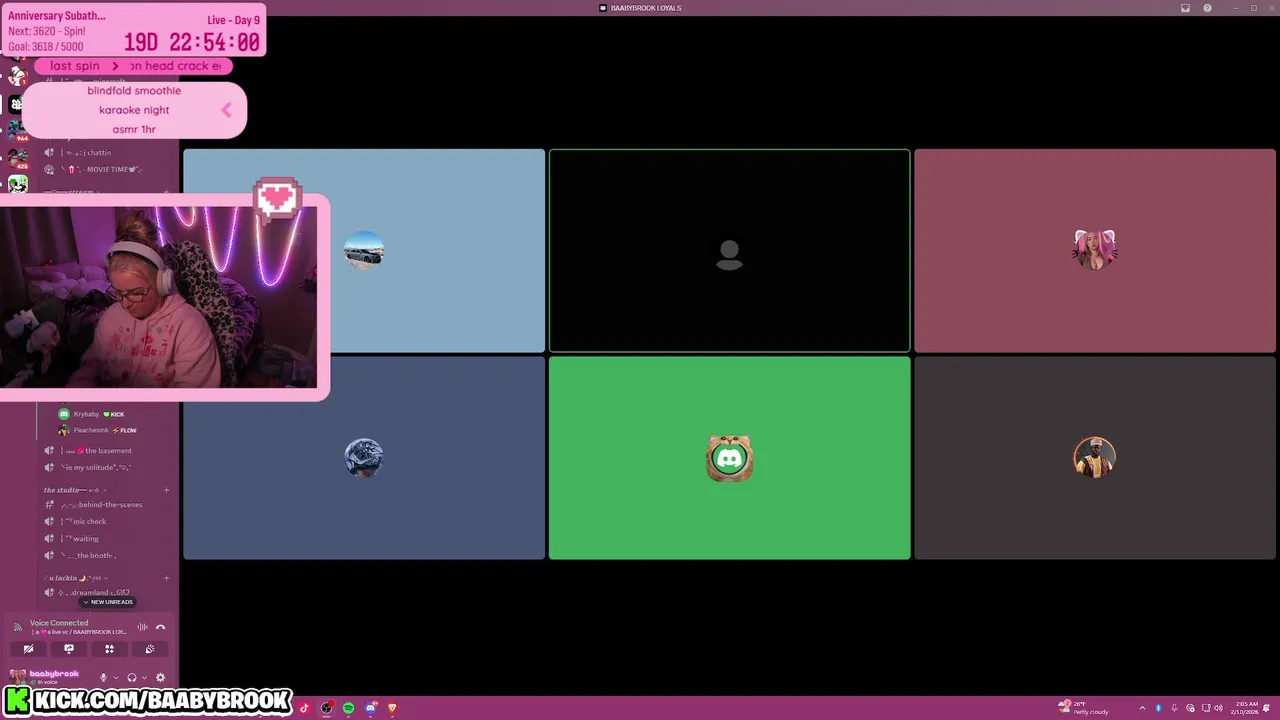Join 'the booth' voice channel

pos(105,555)
